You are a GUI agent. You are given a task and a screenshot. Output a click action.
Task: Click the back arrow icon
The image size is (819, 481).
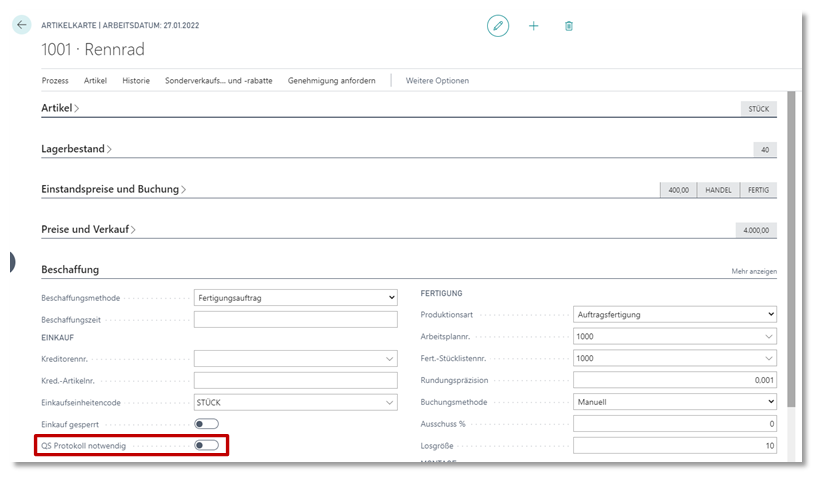21,25
